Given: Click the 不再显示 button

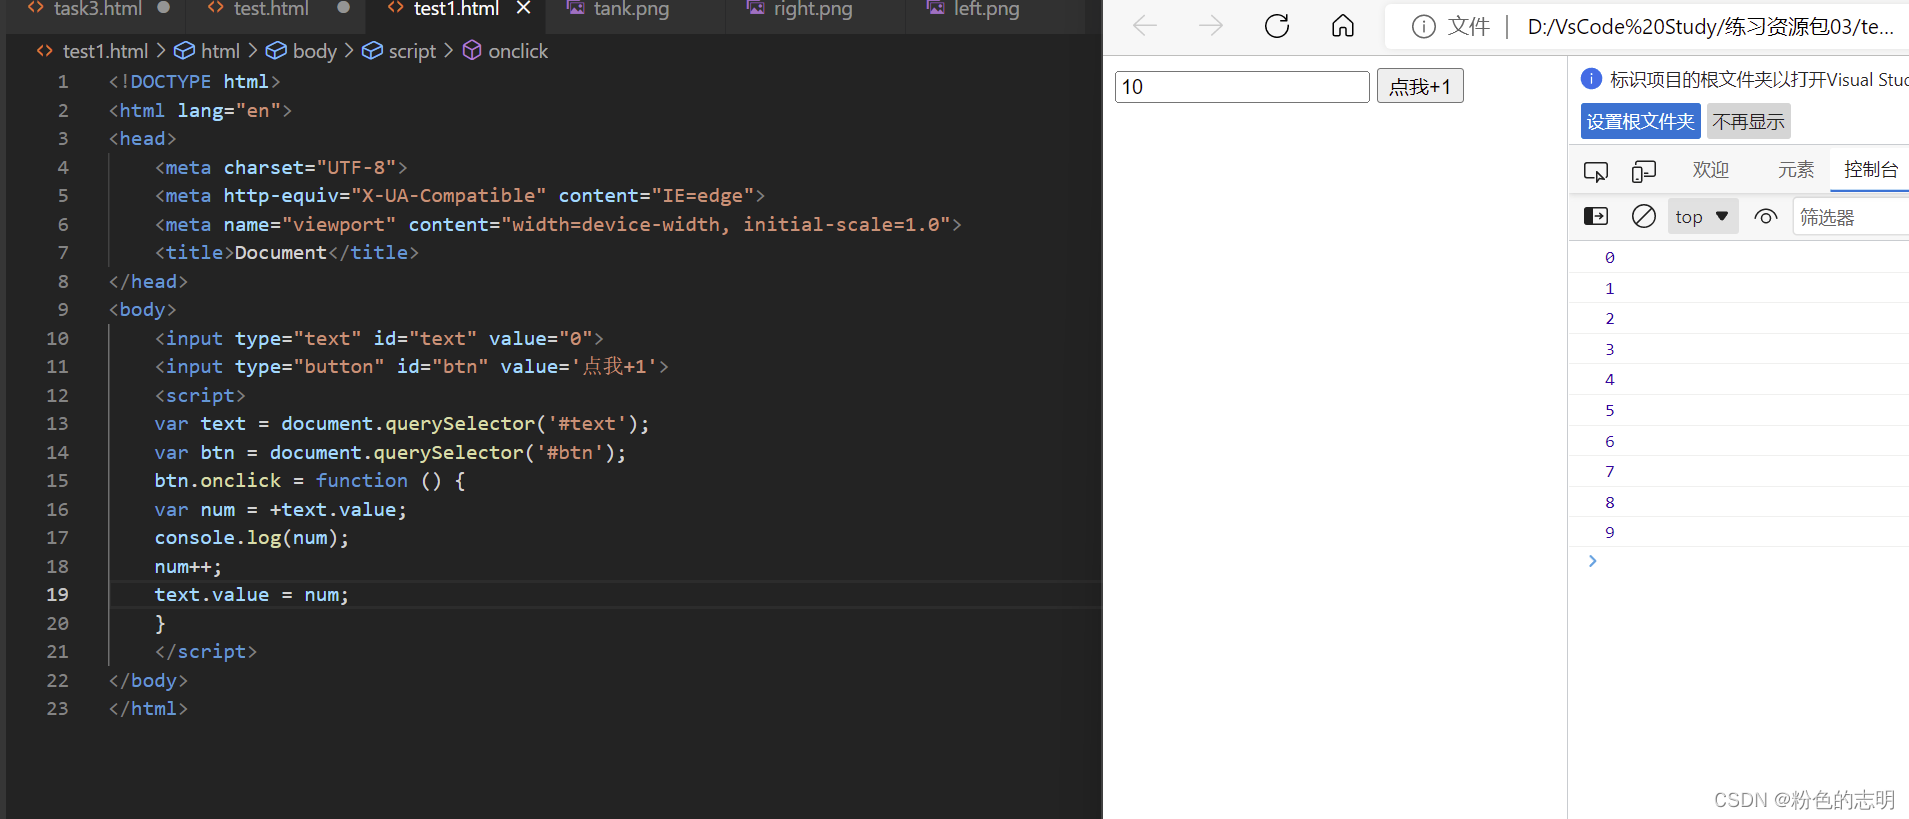Looking at the screenshot, I should (x=1748, y=121).
